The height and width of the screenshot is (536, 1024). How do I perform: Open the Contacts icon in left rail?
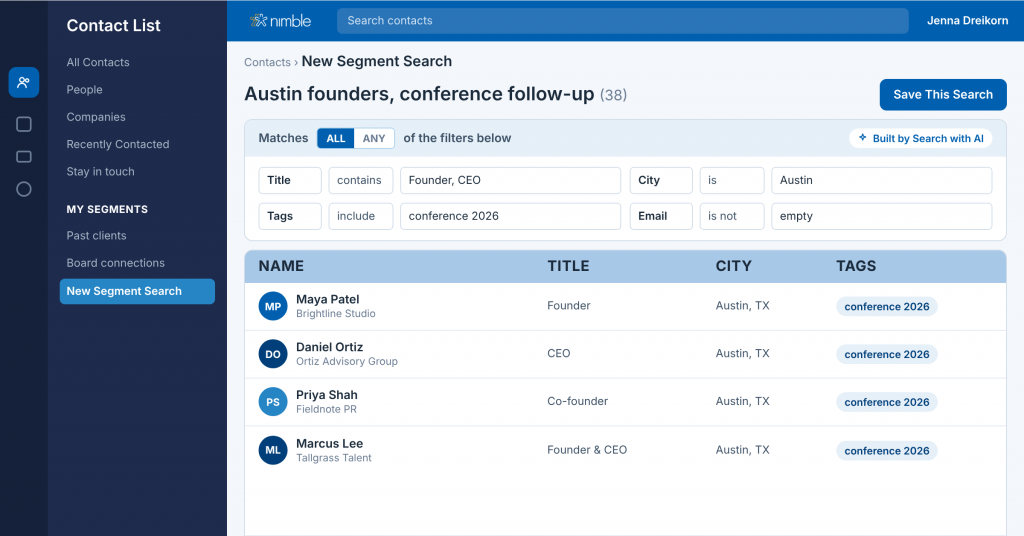pos(24,82)
